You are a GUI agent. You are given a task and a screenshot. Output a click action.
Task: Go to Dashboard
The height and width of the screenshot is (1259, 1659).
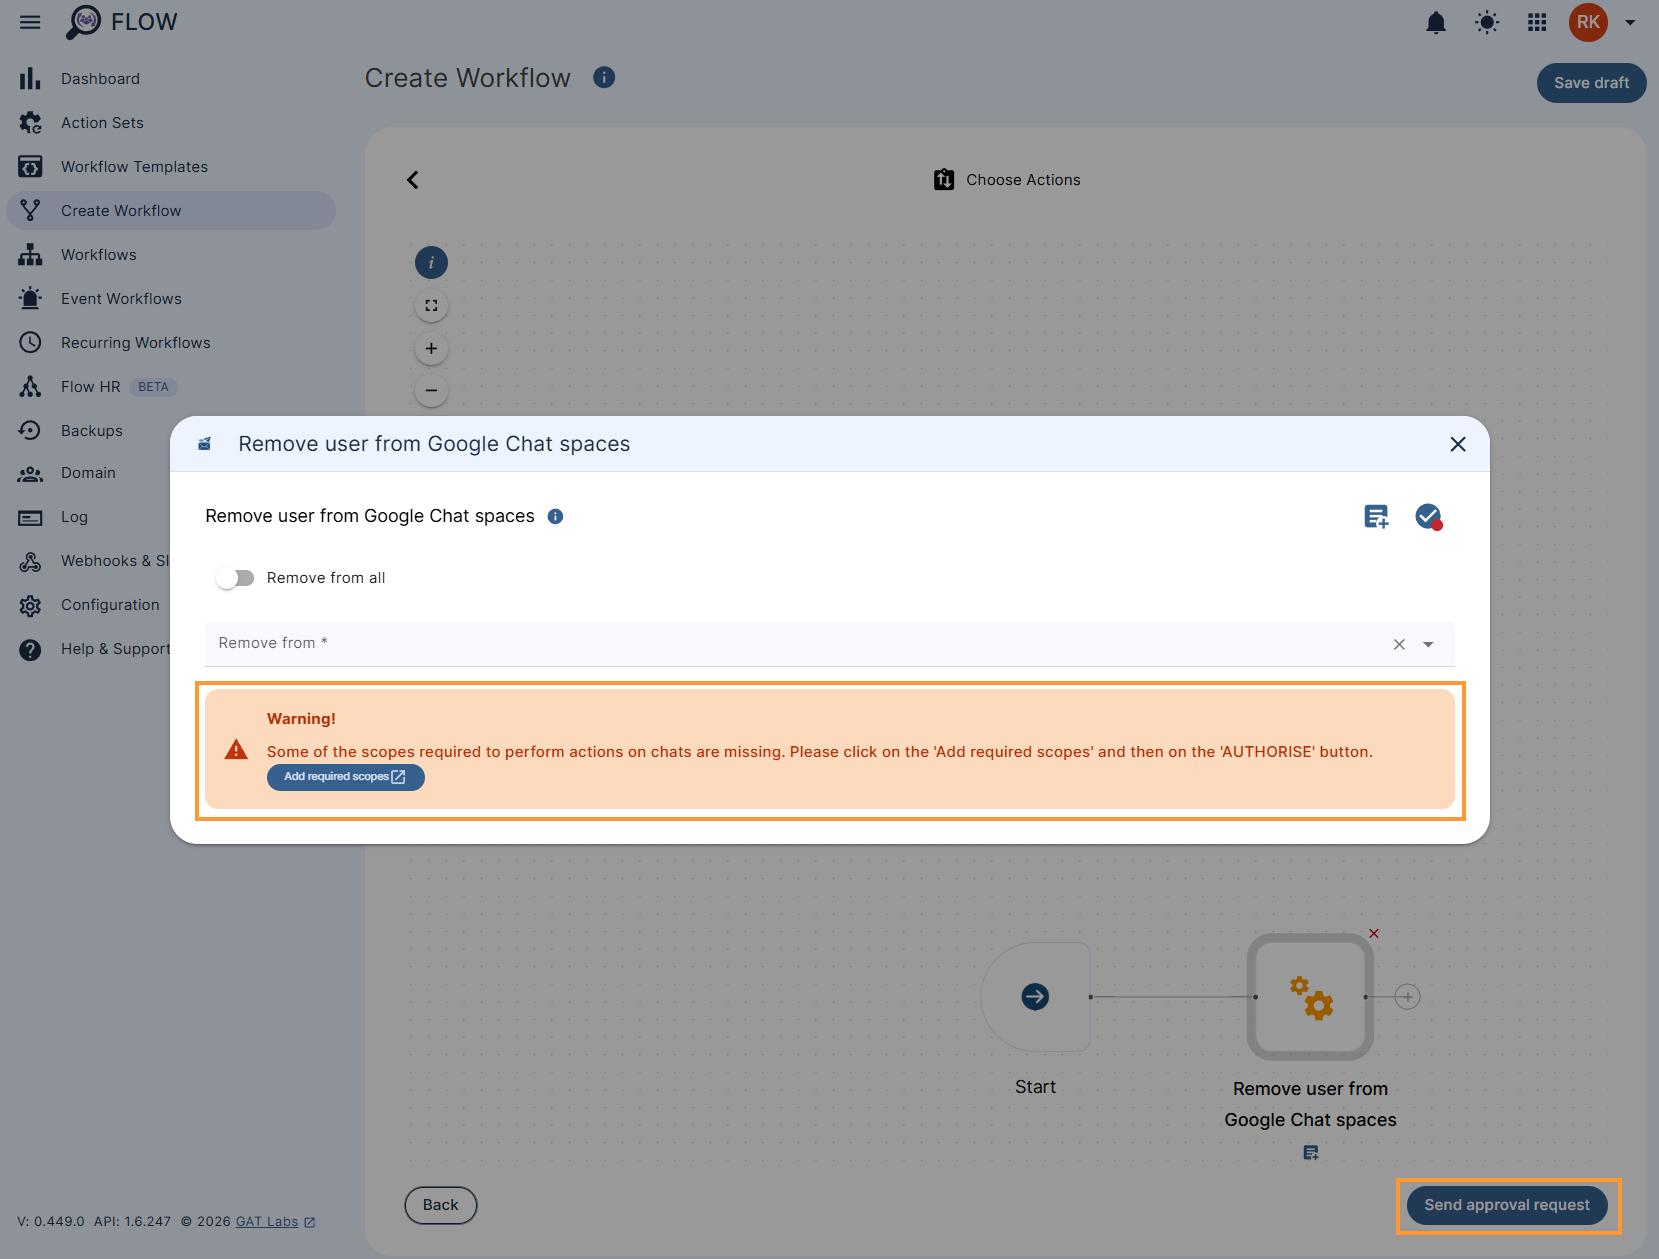point(171,79)
